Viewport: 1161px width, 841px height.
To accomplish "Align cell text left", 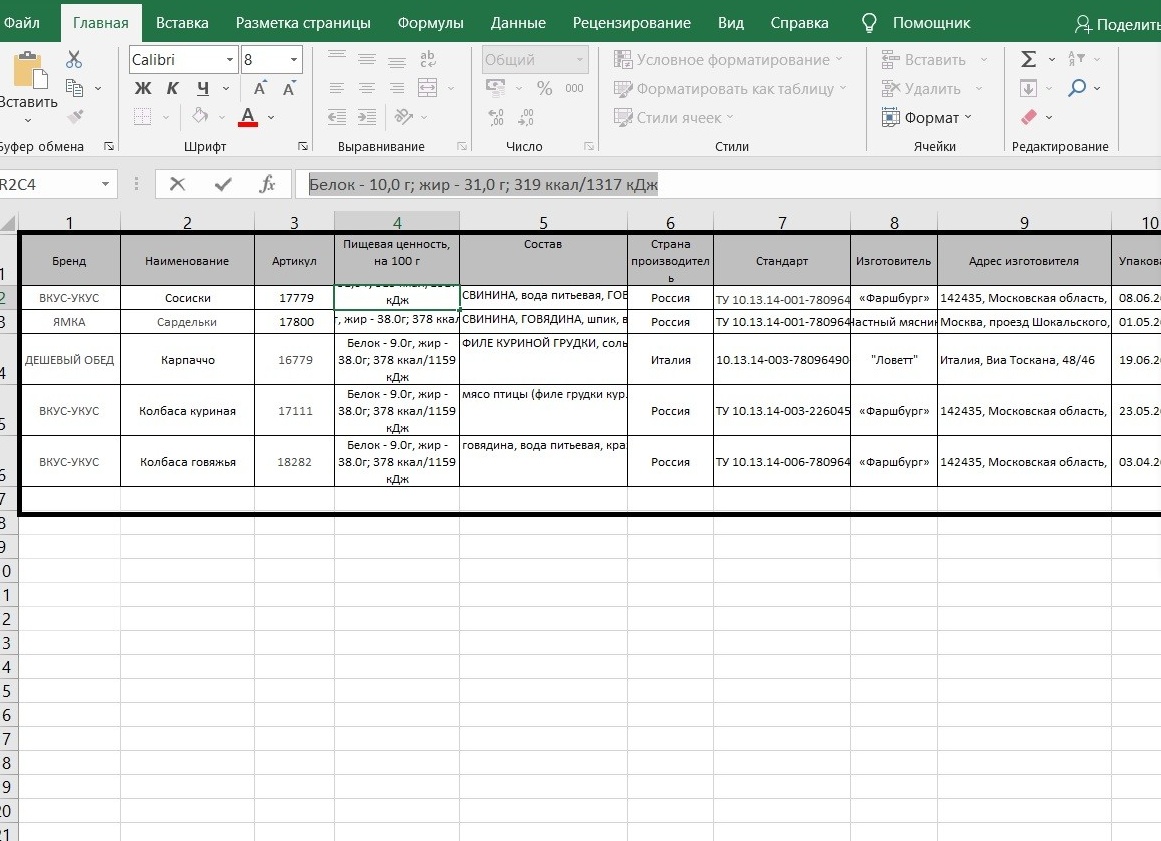I will [x=337, y=88].
